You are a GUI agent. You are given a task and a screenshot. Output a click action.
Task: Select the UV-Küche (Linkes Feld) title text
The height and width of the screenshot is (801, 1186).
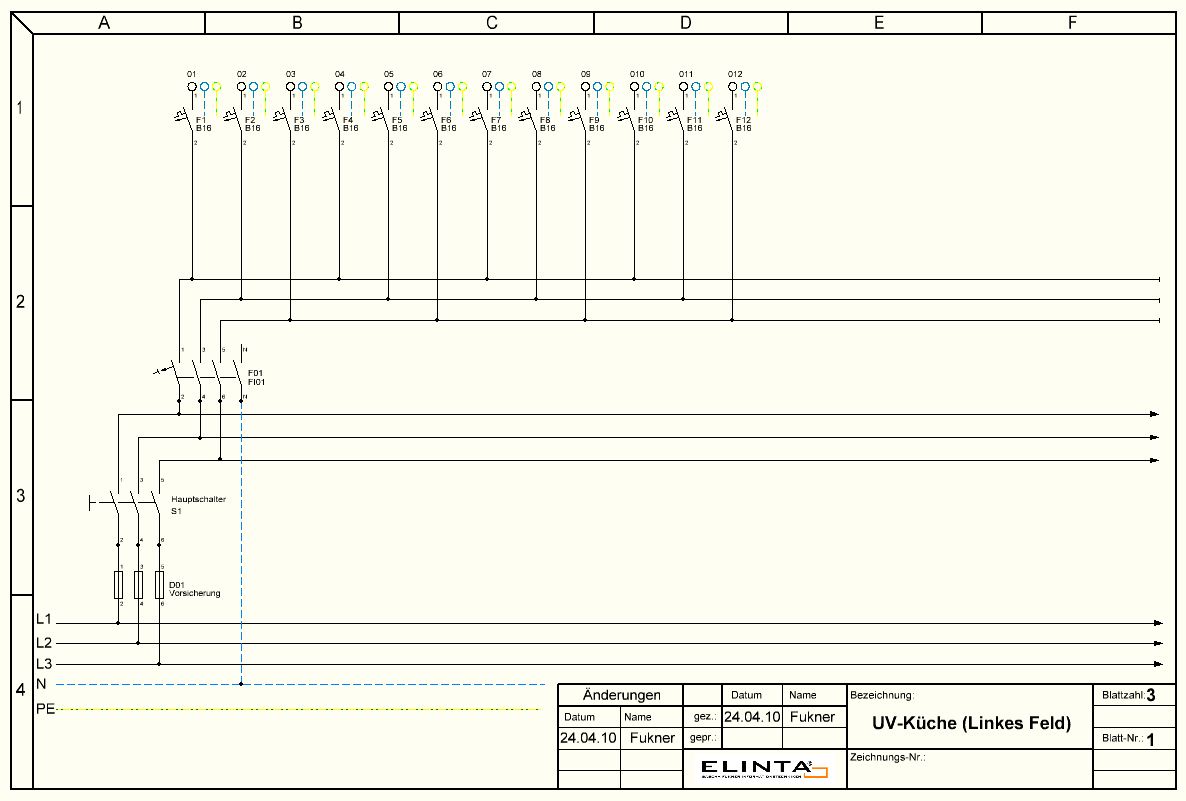(x=970, y=723)
